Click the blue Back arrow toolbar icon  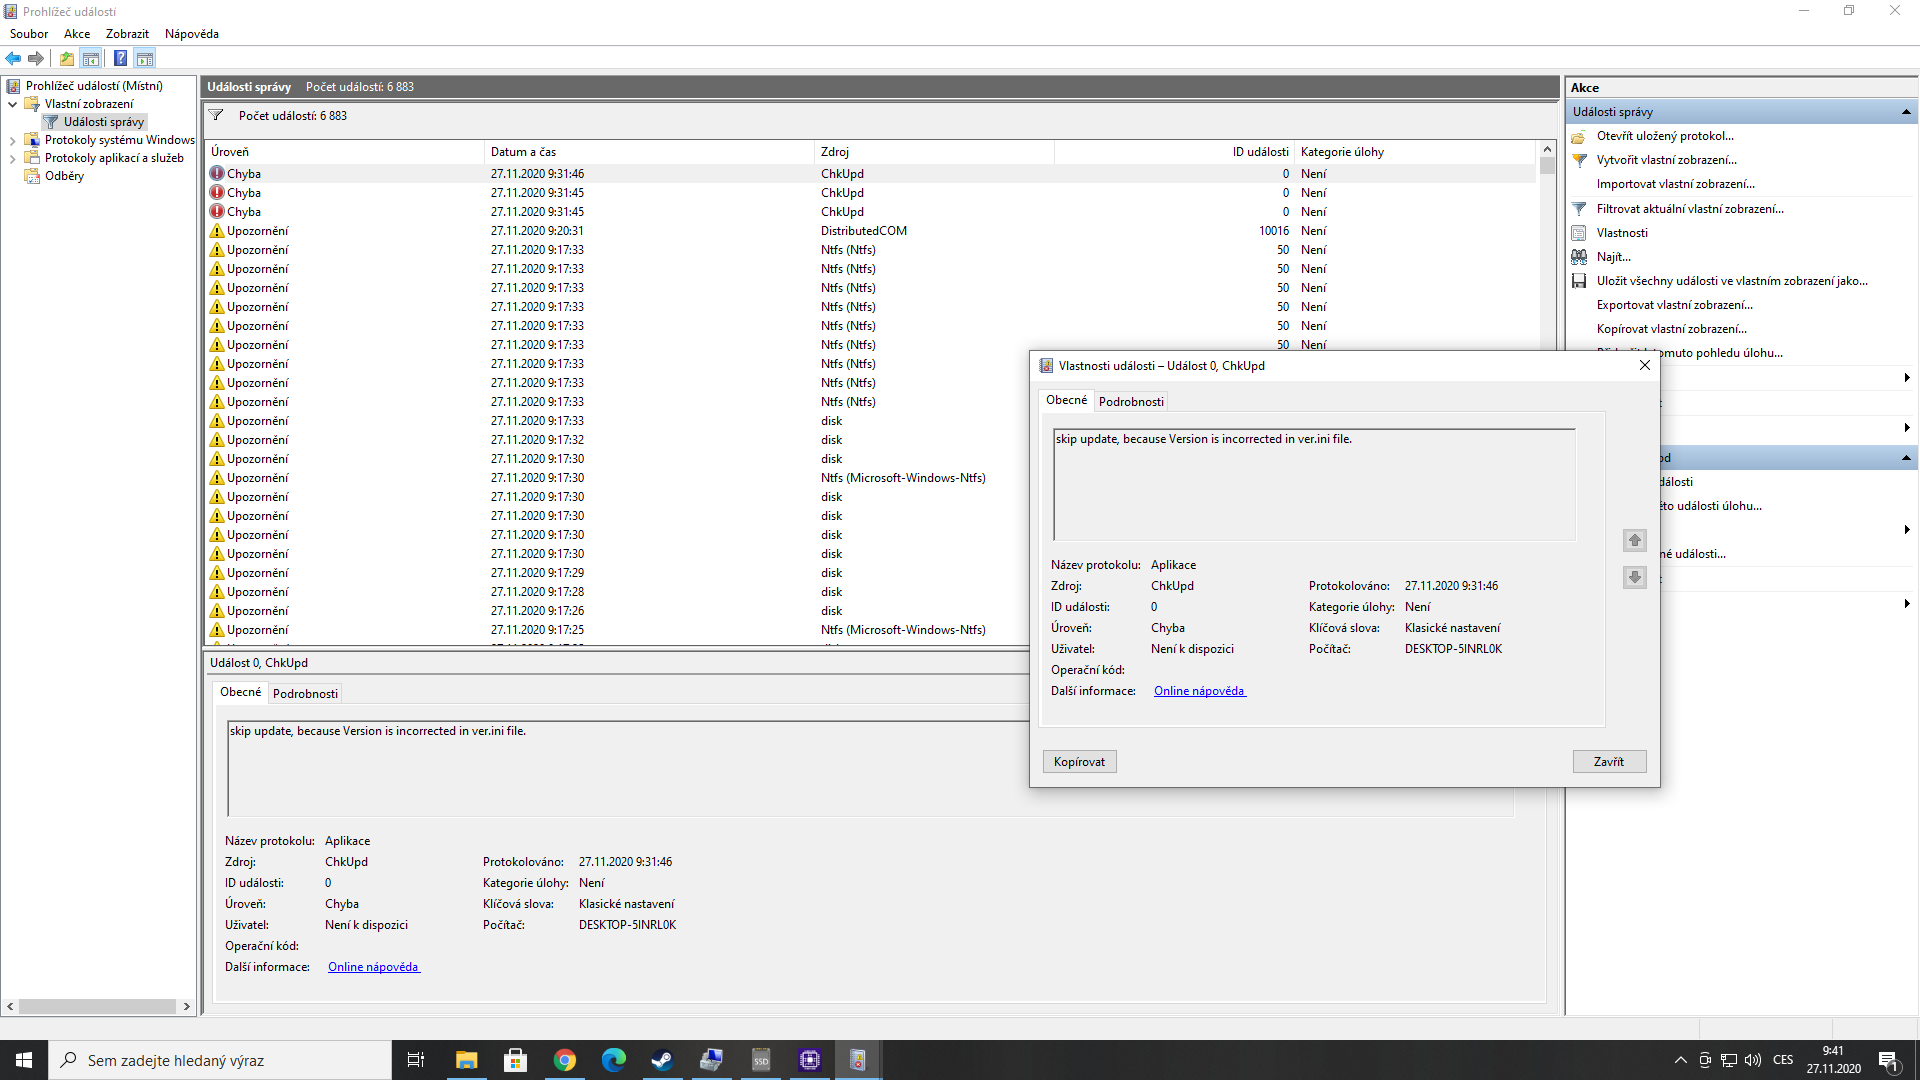pyautogui.click(x=13, y=58)
